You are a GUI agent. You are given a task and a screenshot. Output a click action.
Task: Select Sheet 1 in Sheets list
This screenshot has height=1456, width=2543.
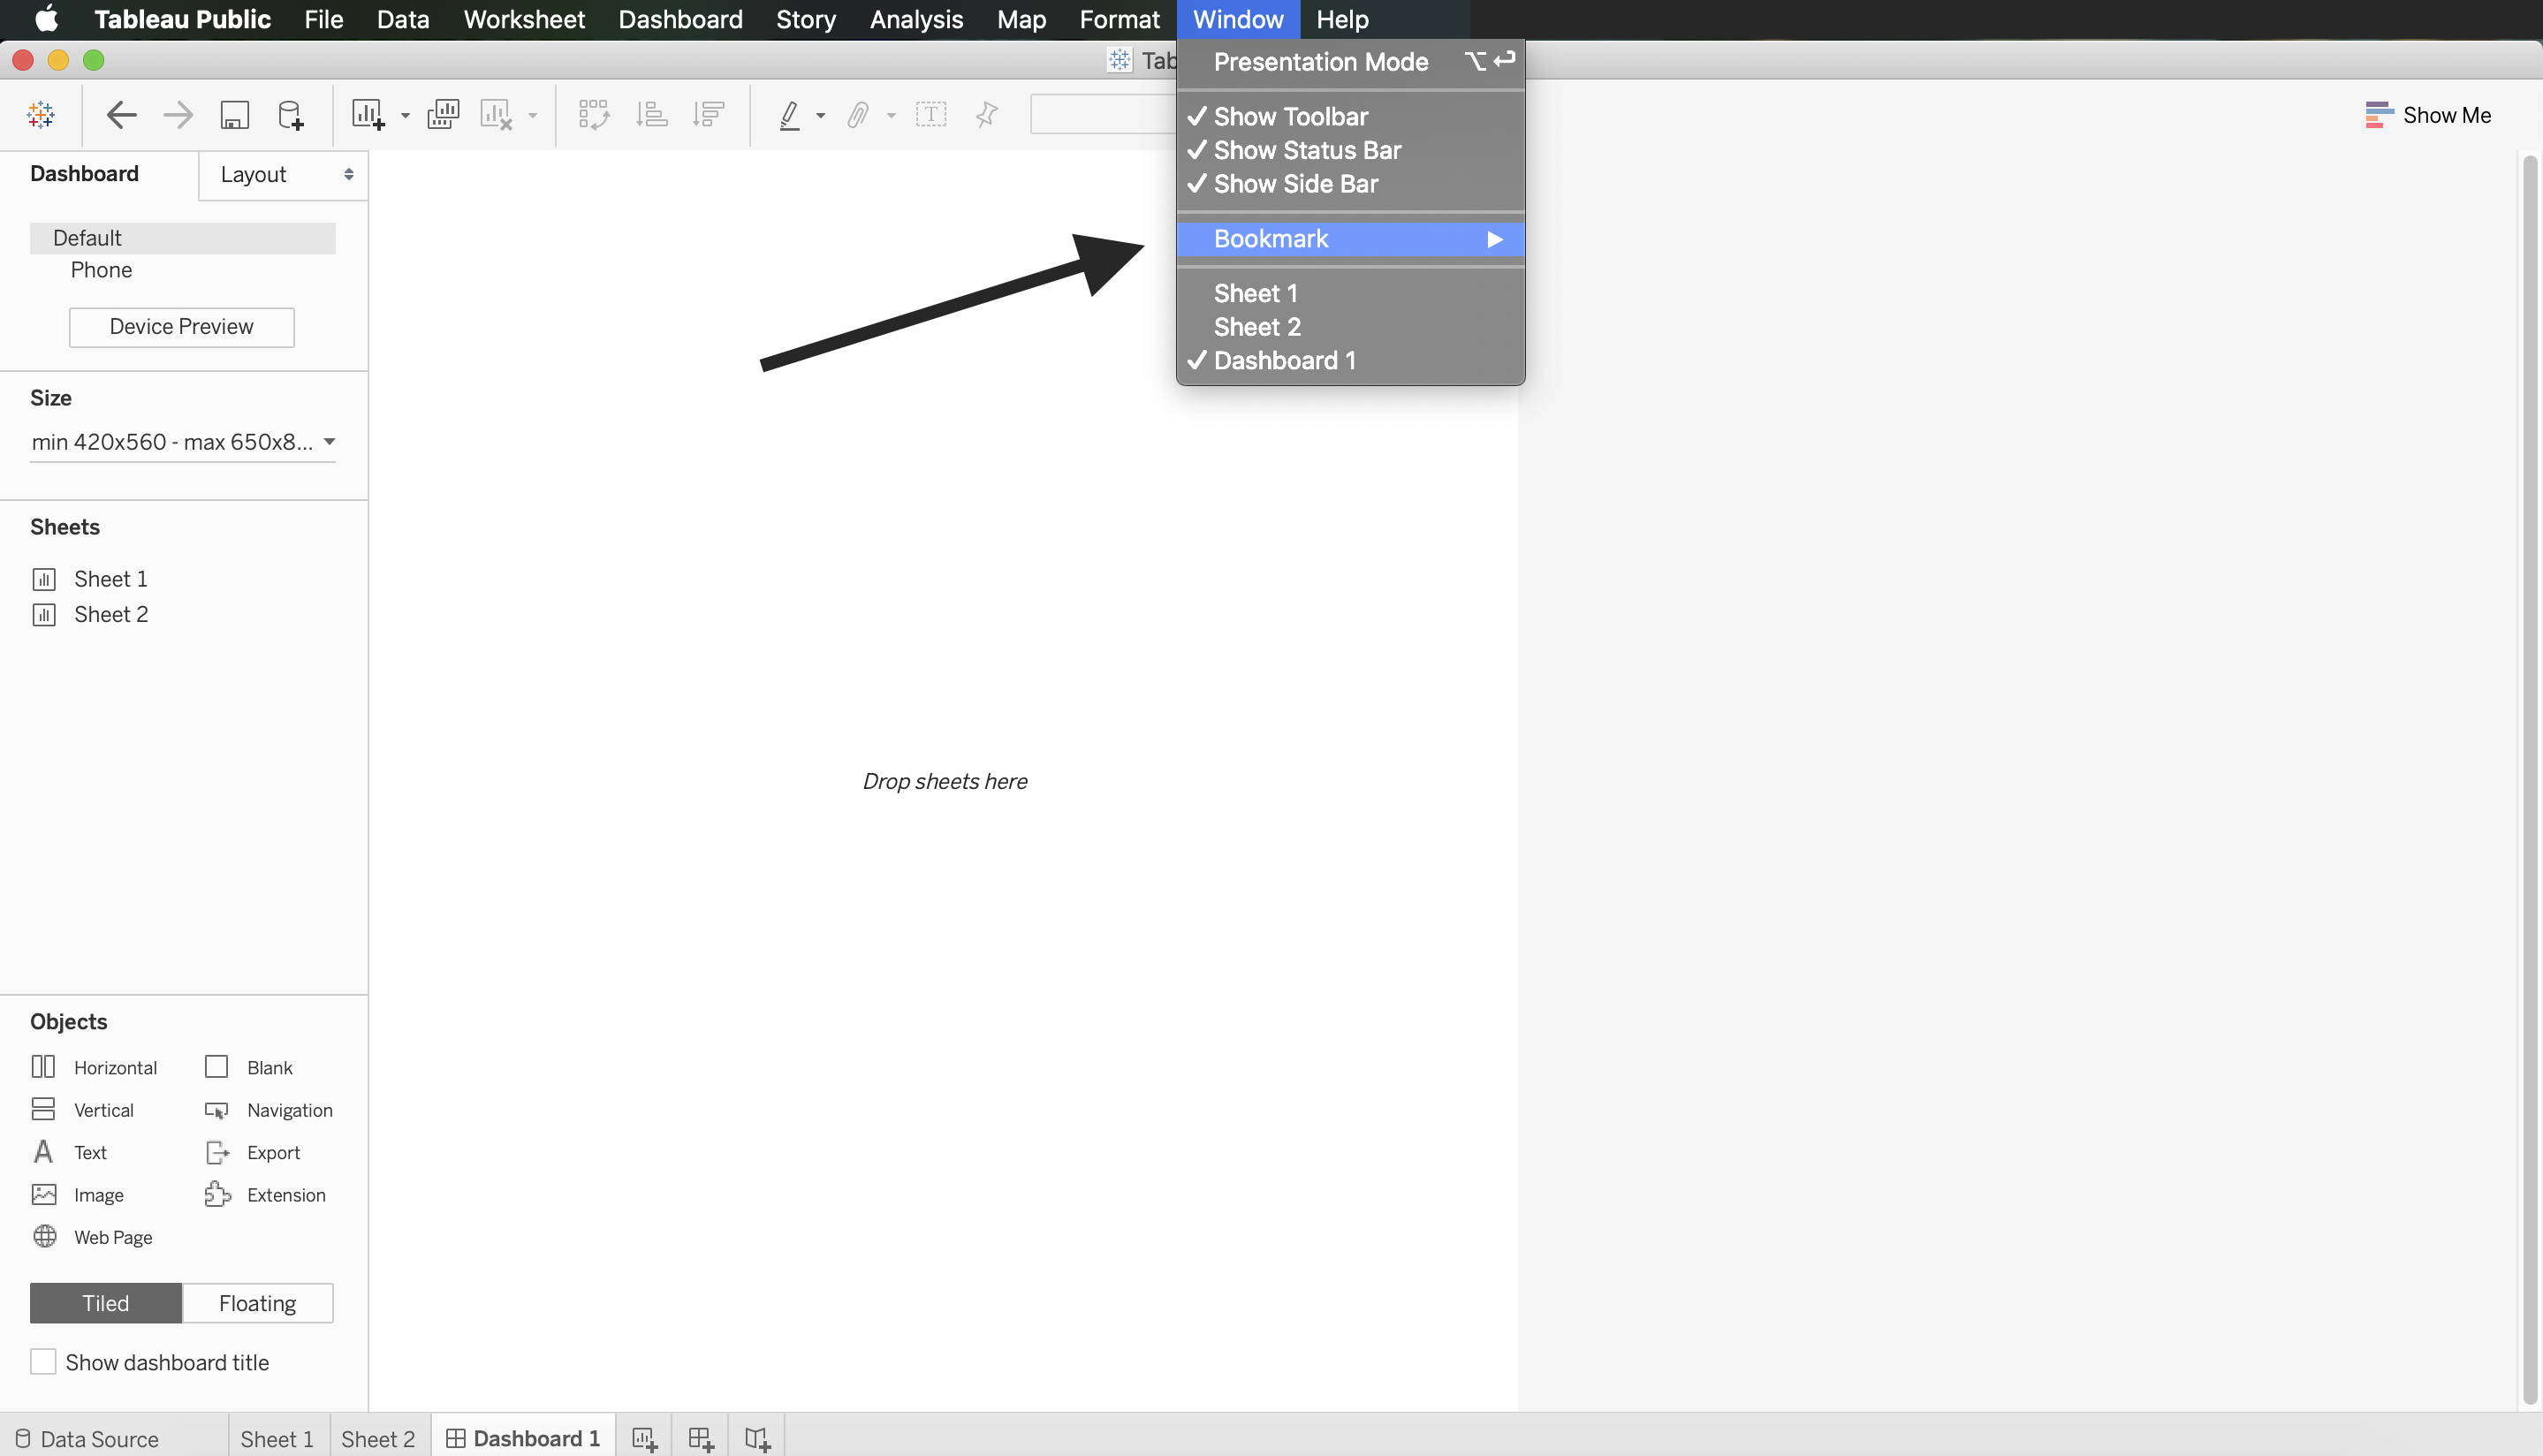point(110,579)
